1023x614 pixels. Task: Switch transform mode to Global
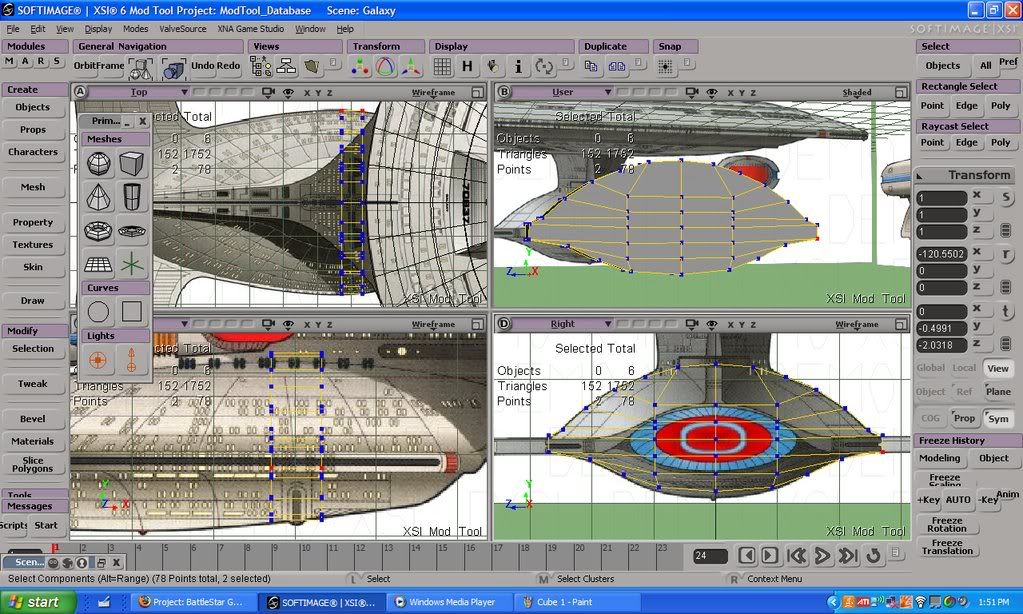(x=930, y=368)
